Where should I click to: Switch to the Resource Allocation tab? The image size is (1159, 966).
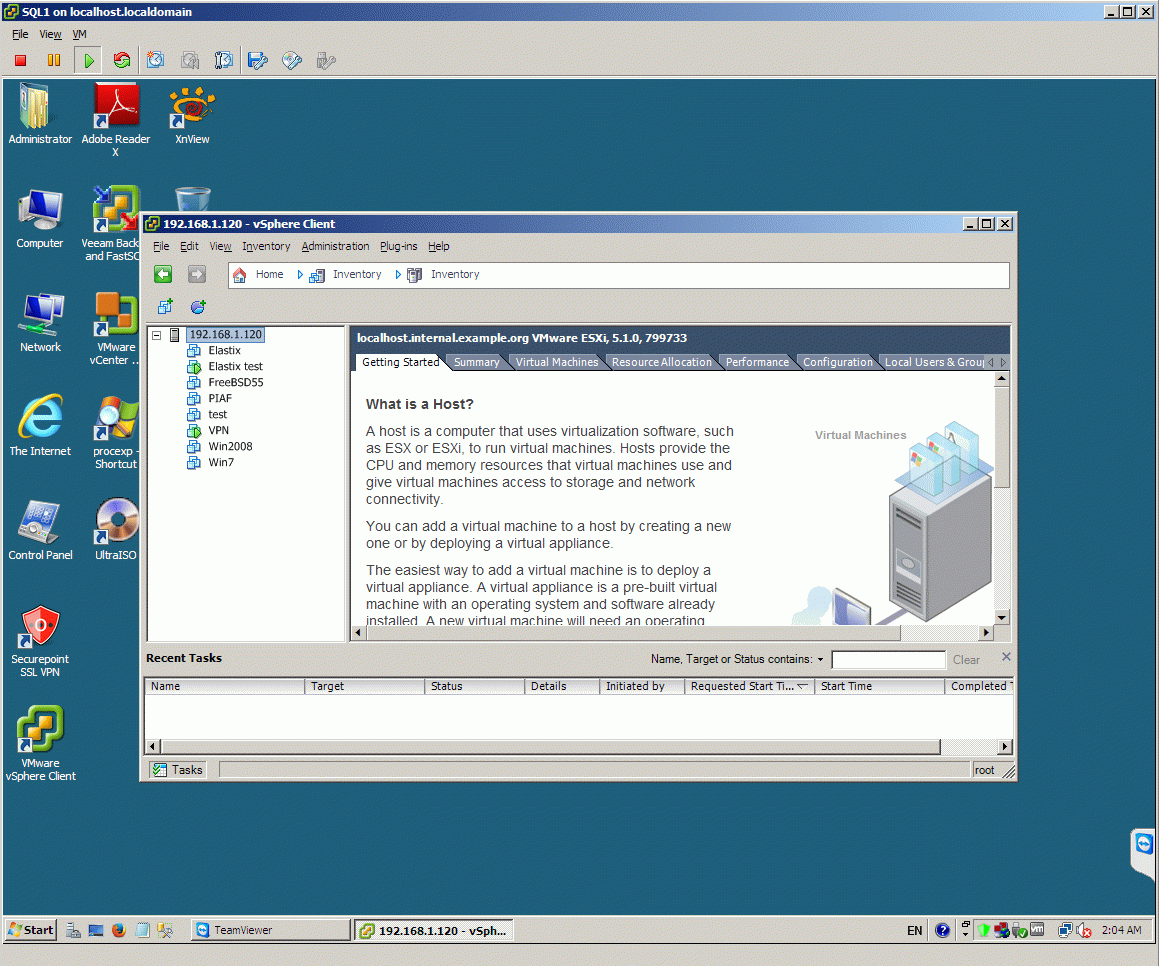click(x=662, y=362)
